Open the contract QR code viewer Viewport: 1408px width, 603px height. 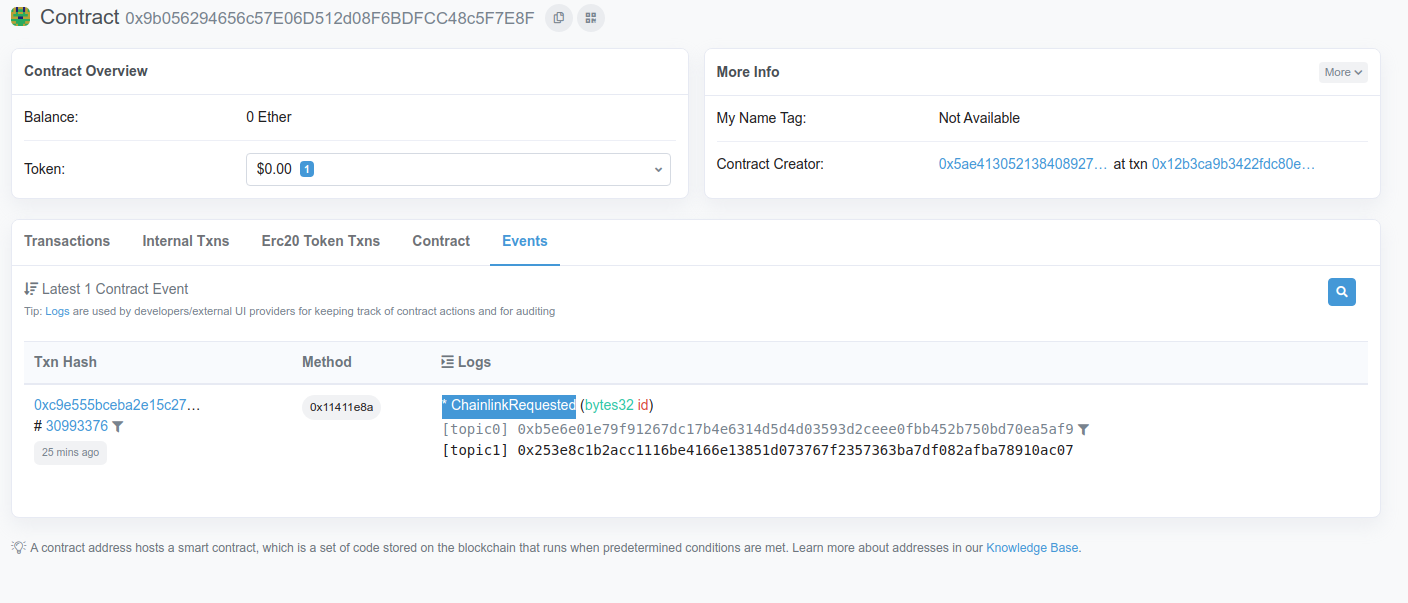(x=590, y=17)
